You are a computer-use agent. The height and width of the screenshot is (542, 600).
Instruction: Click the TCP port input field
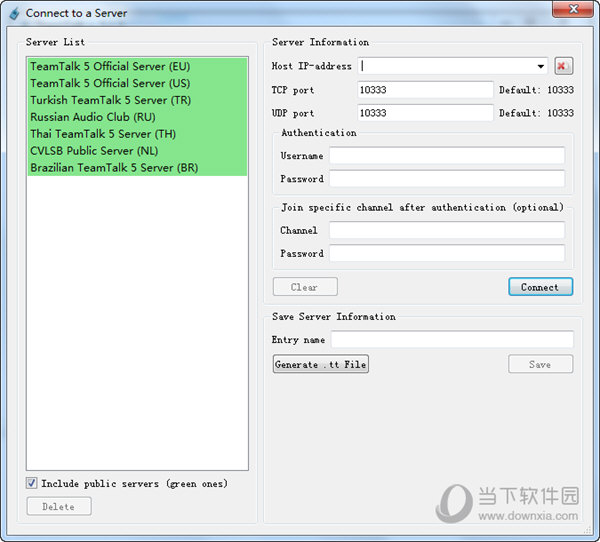(425, 90)
